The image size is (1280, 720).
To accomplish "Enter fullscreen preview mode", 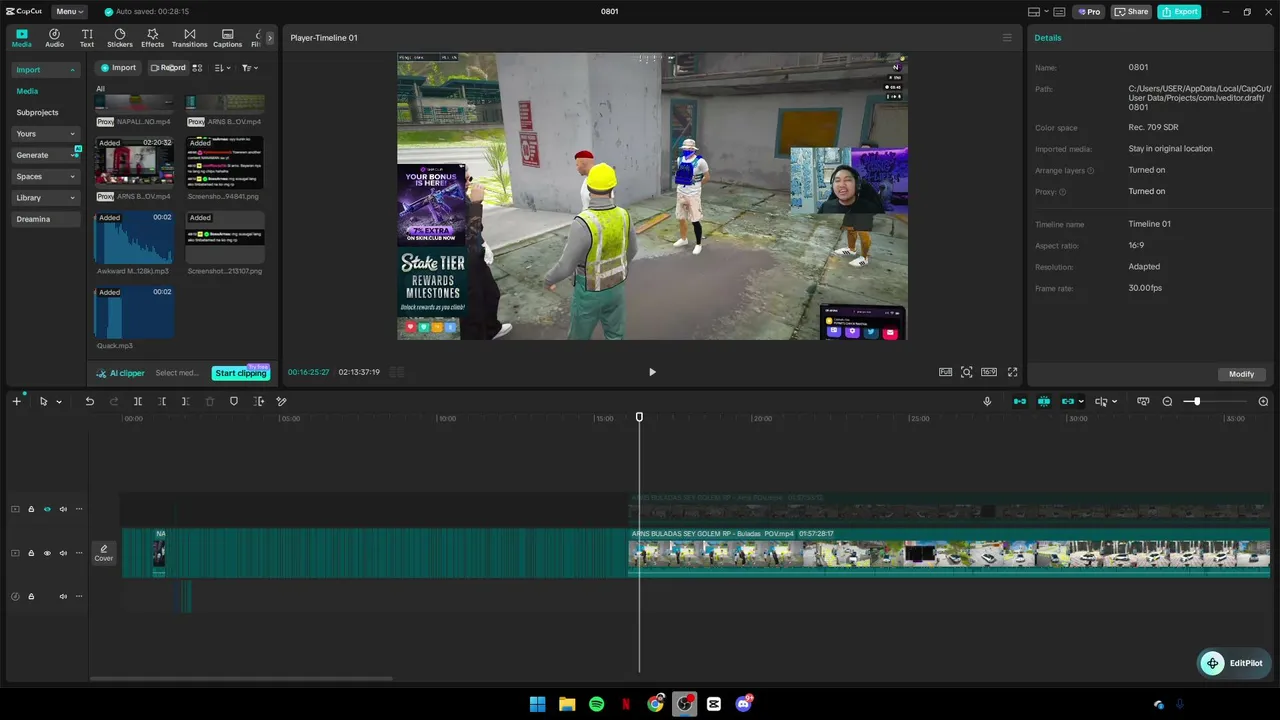I will (1012, 372).
